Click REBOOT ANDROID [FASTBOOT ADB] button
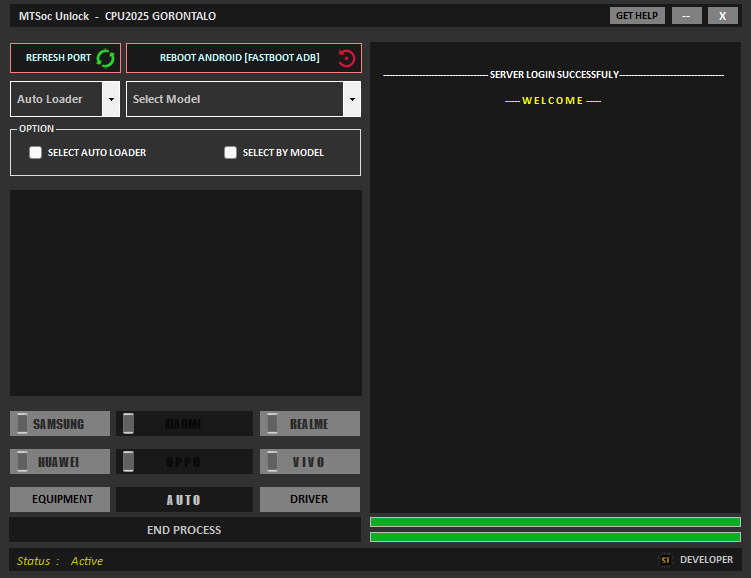Image resolution: width=751 pixels, height=578 pixels. 244,58
